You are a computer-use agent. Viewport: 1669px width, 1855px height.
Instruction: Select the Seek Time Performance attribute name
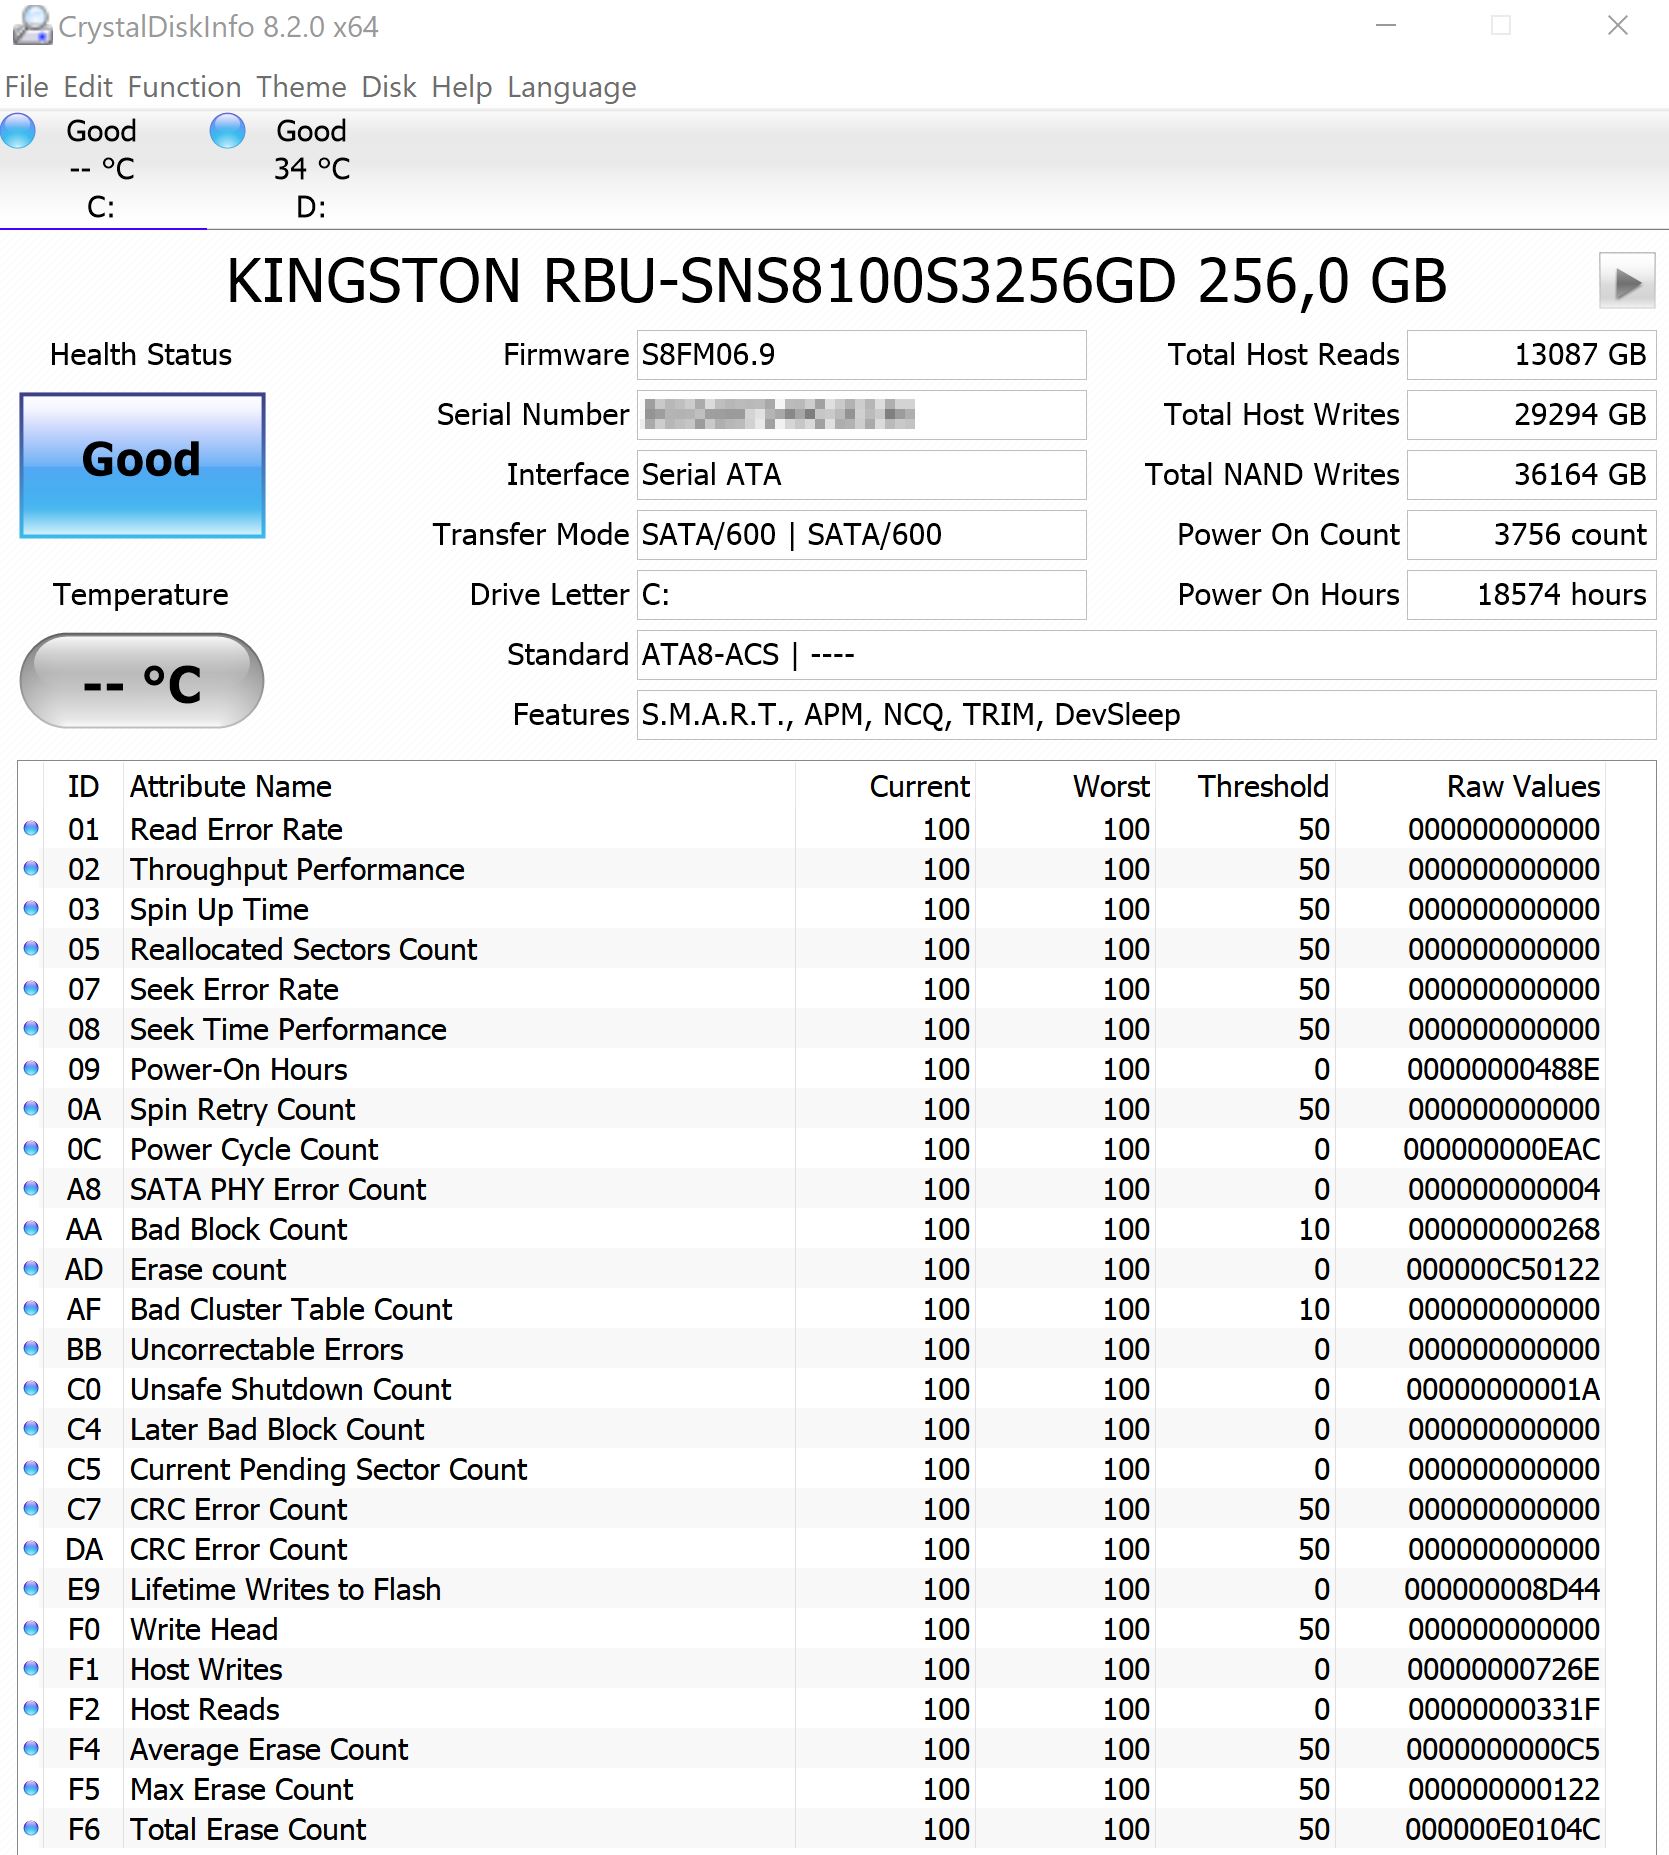tap(288, 1029)
